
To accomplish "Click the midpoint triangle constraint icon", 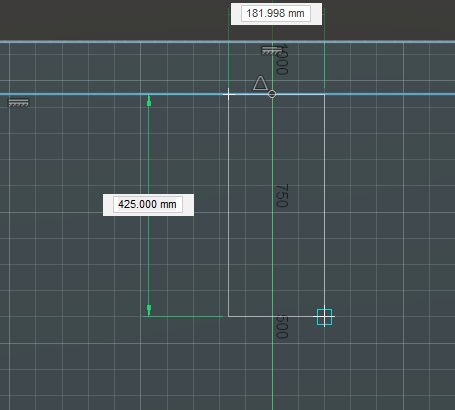I will [260, 83].
